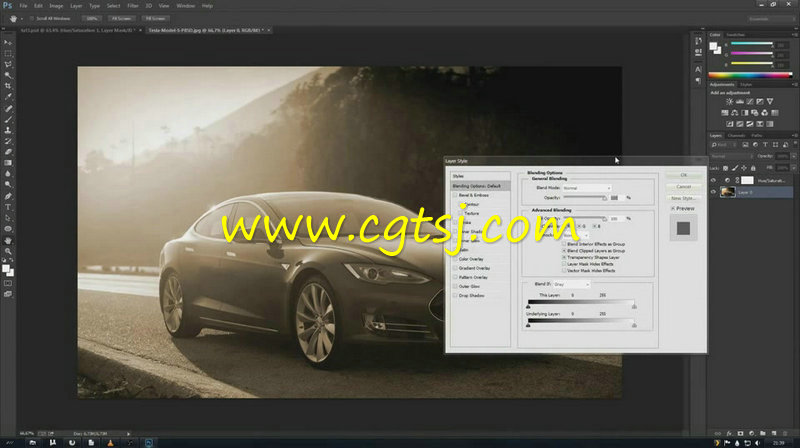Hide Layer 0 using eye icon
The image size is (800, 448).
(713, 191)
